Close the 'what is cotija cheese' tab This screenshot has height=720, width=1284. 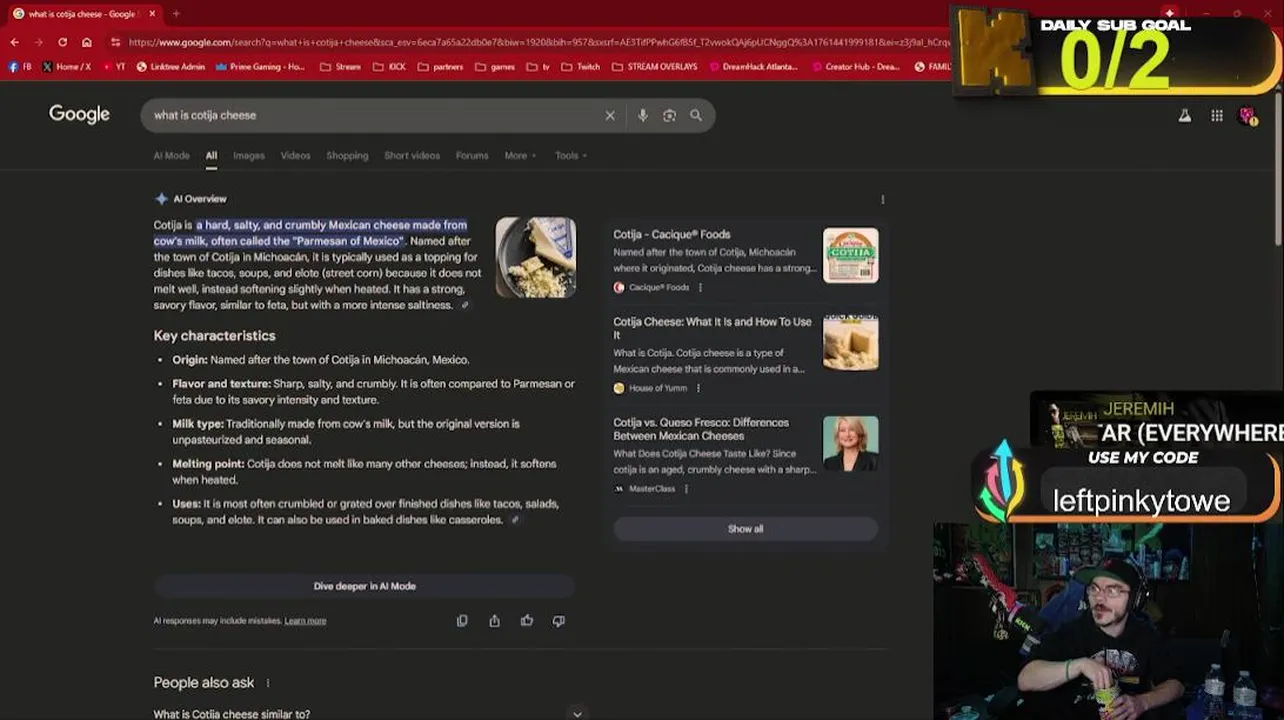click(x=152, y=14)
